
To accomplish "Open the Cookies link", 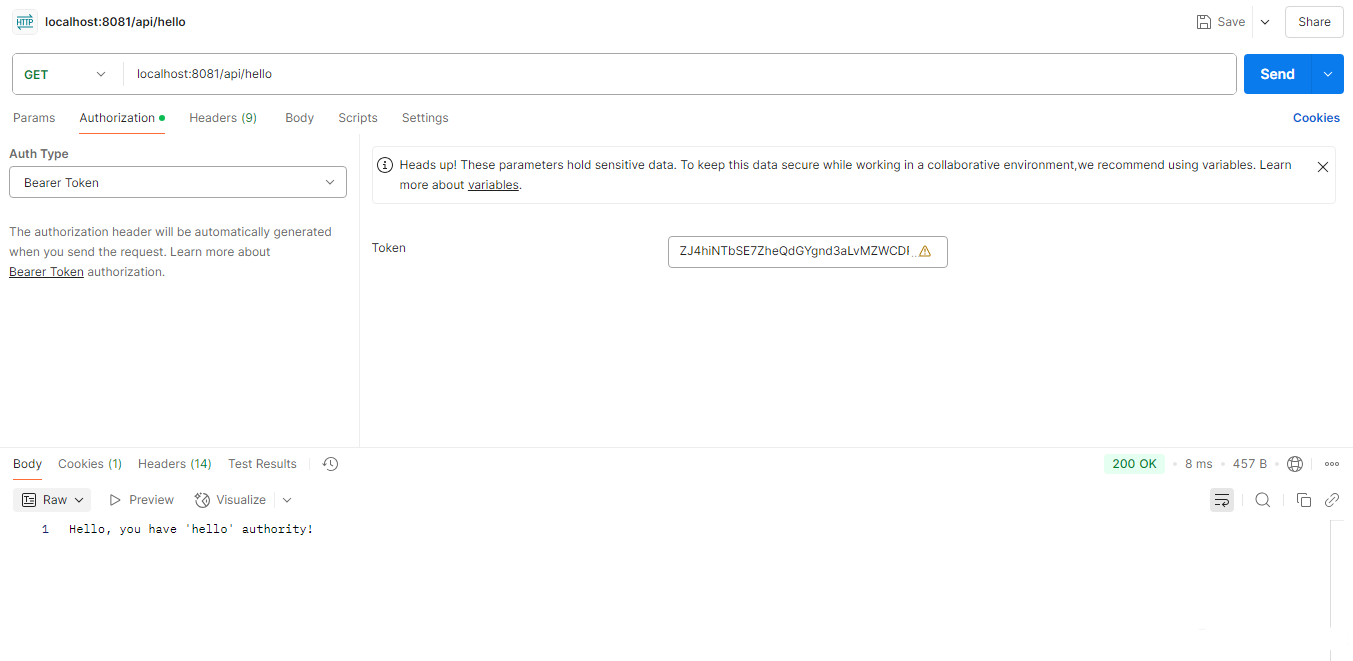I will pos(1316,118).
